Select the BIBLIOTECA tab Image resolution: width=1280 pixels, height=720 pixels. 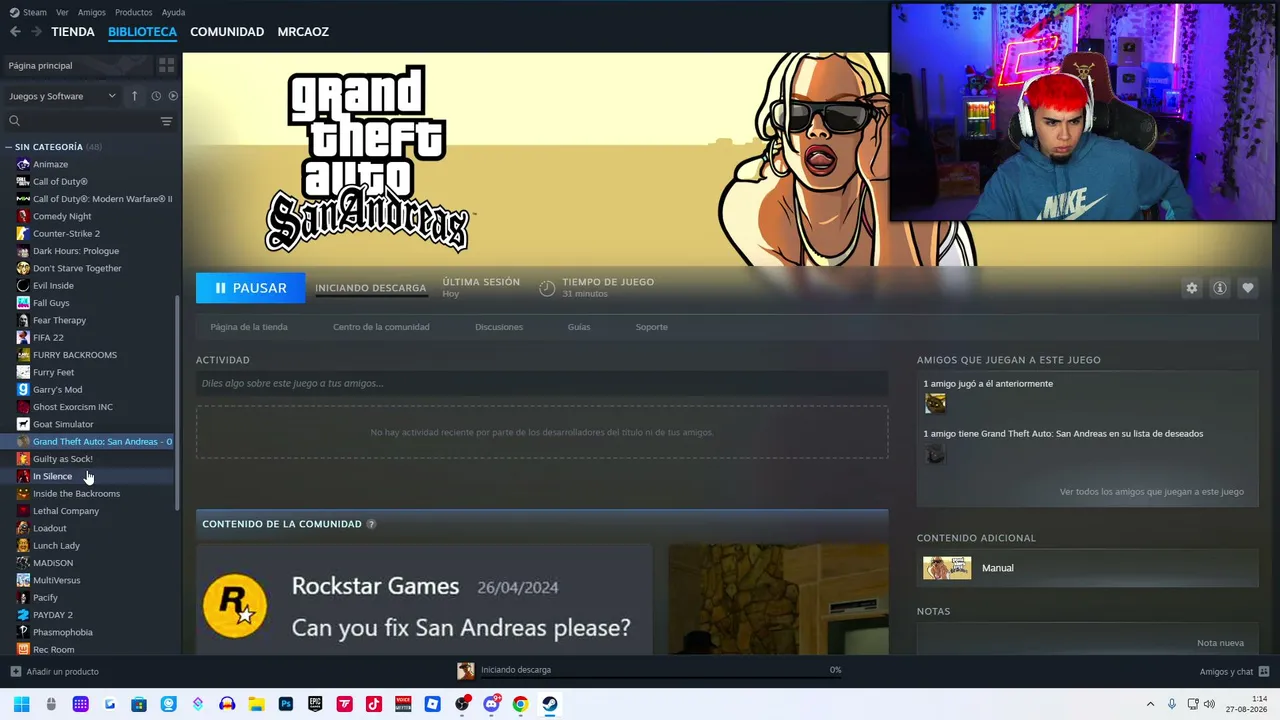point(142,32)
